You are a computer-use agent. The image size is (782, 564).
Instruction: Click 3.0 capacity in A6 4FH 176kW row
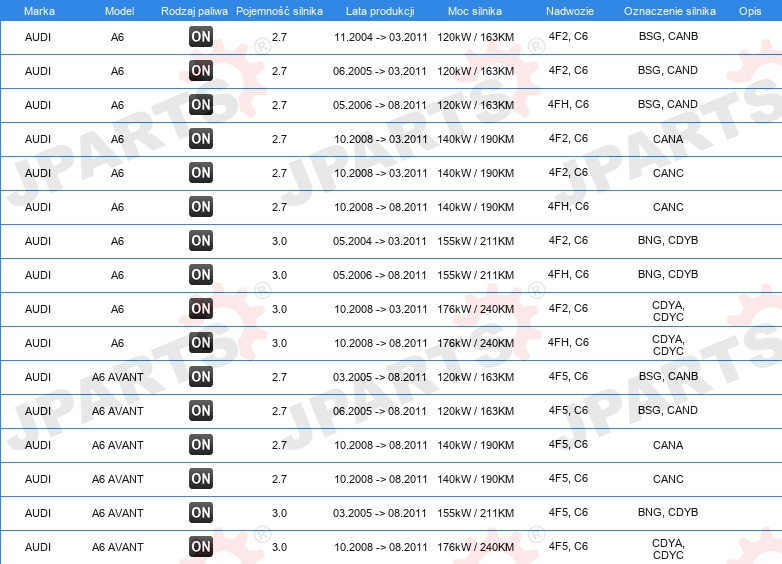(x=279, y=343)
